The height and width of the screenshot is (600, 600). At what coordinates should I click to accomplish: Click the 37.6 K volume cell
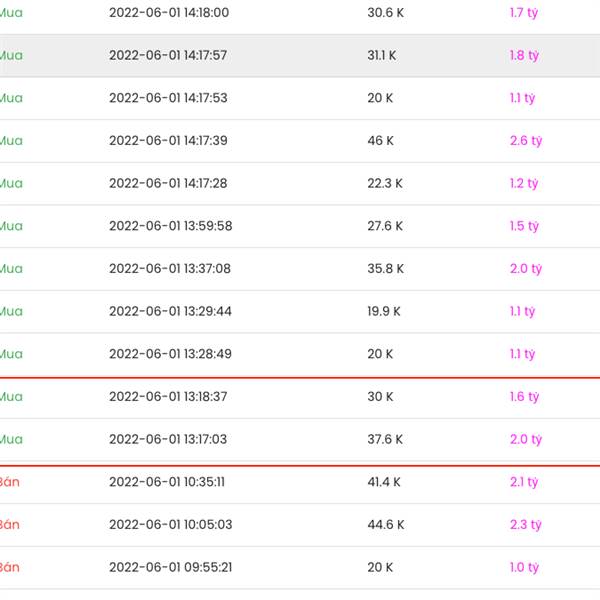click(385, 439)
